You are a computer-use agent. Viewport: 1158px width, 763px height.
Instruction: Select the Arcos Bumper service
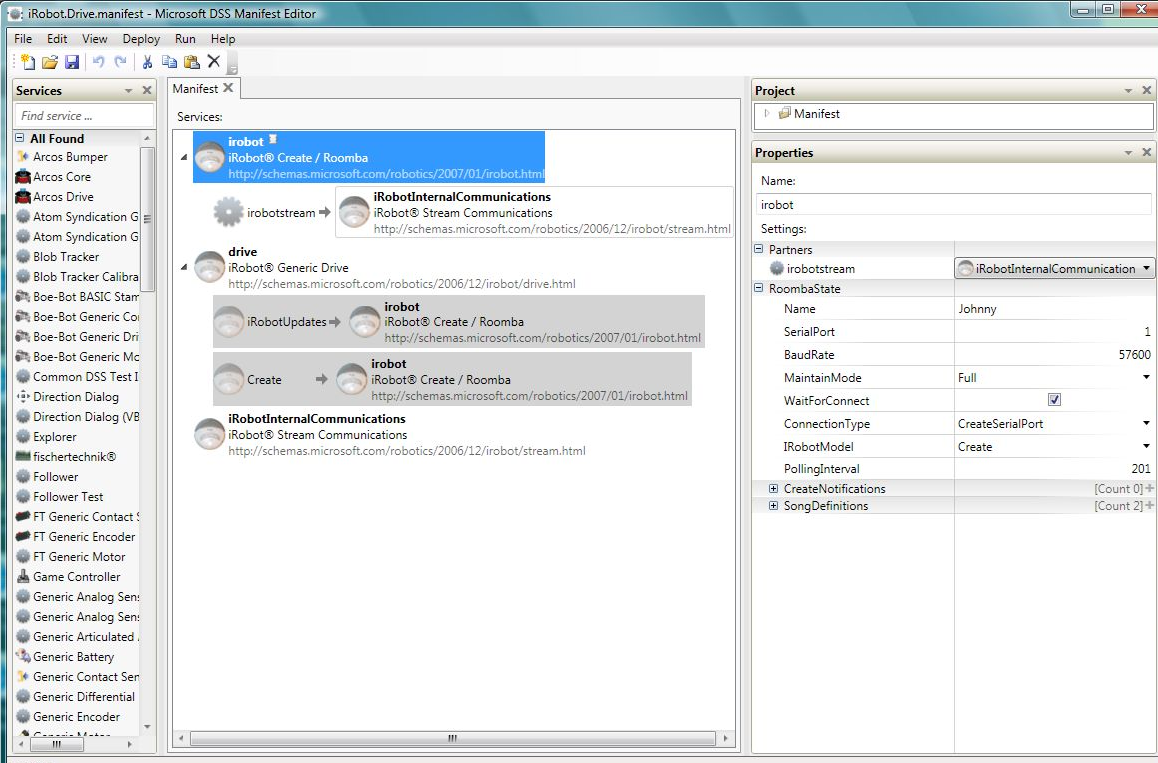click(70, 157)
